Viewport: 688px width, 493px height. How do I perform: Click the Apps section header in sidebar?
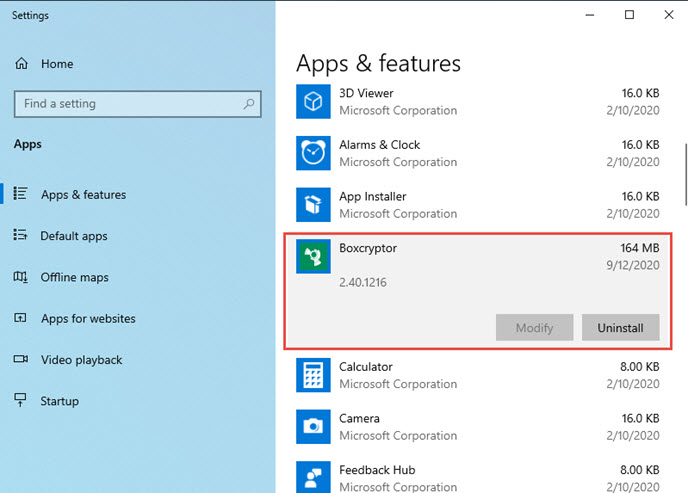pos(27,144)
